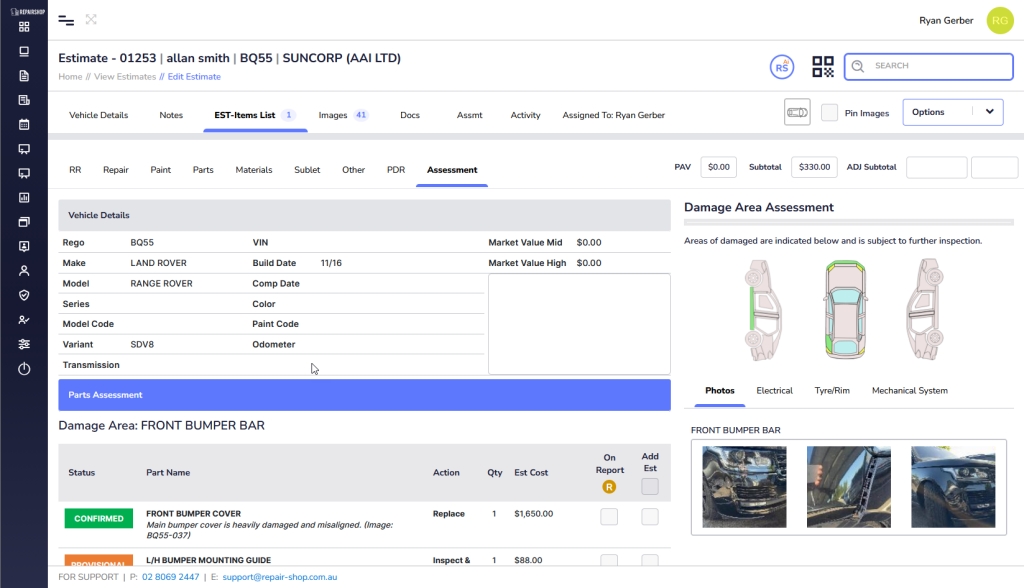
Task: Click the RG user avatar
Action: pos(1000,20)
